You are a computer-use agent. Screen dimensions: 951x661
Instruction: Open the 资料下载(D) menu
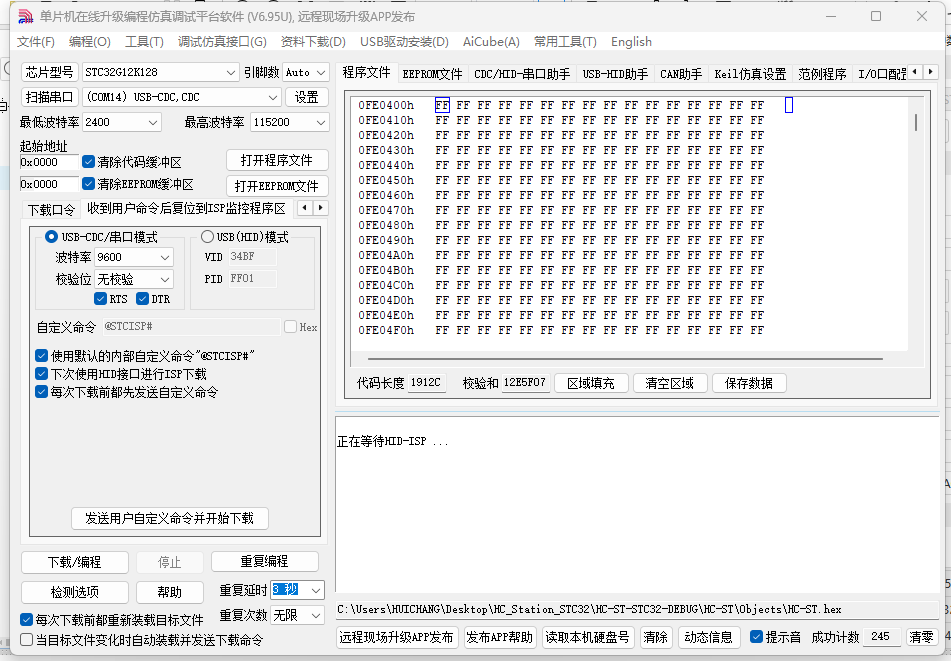click(x=313, y=42)
